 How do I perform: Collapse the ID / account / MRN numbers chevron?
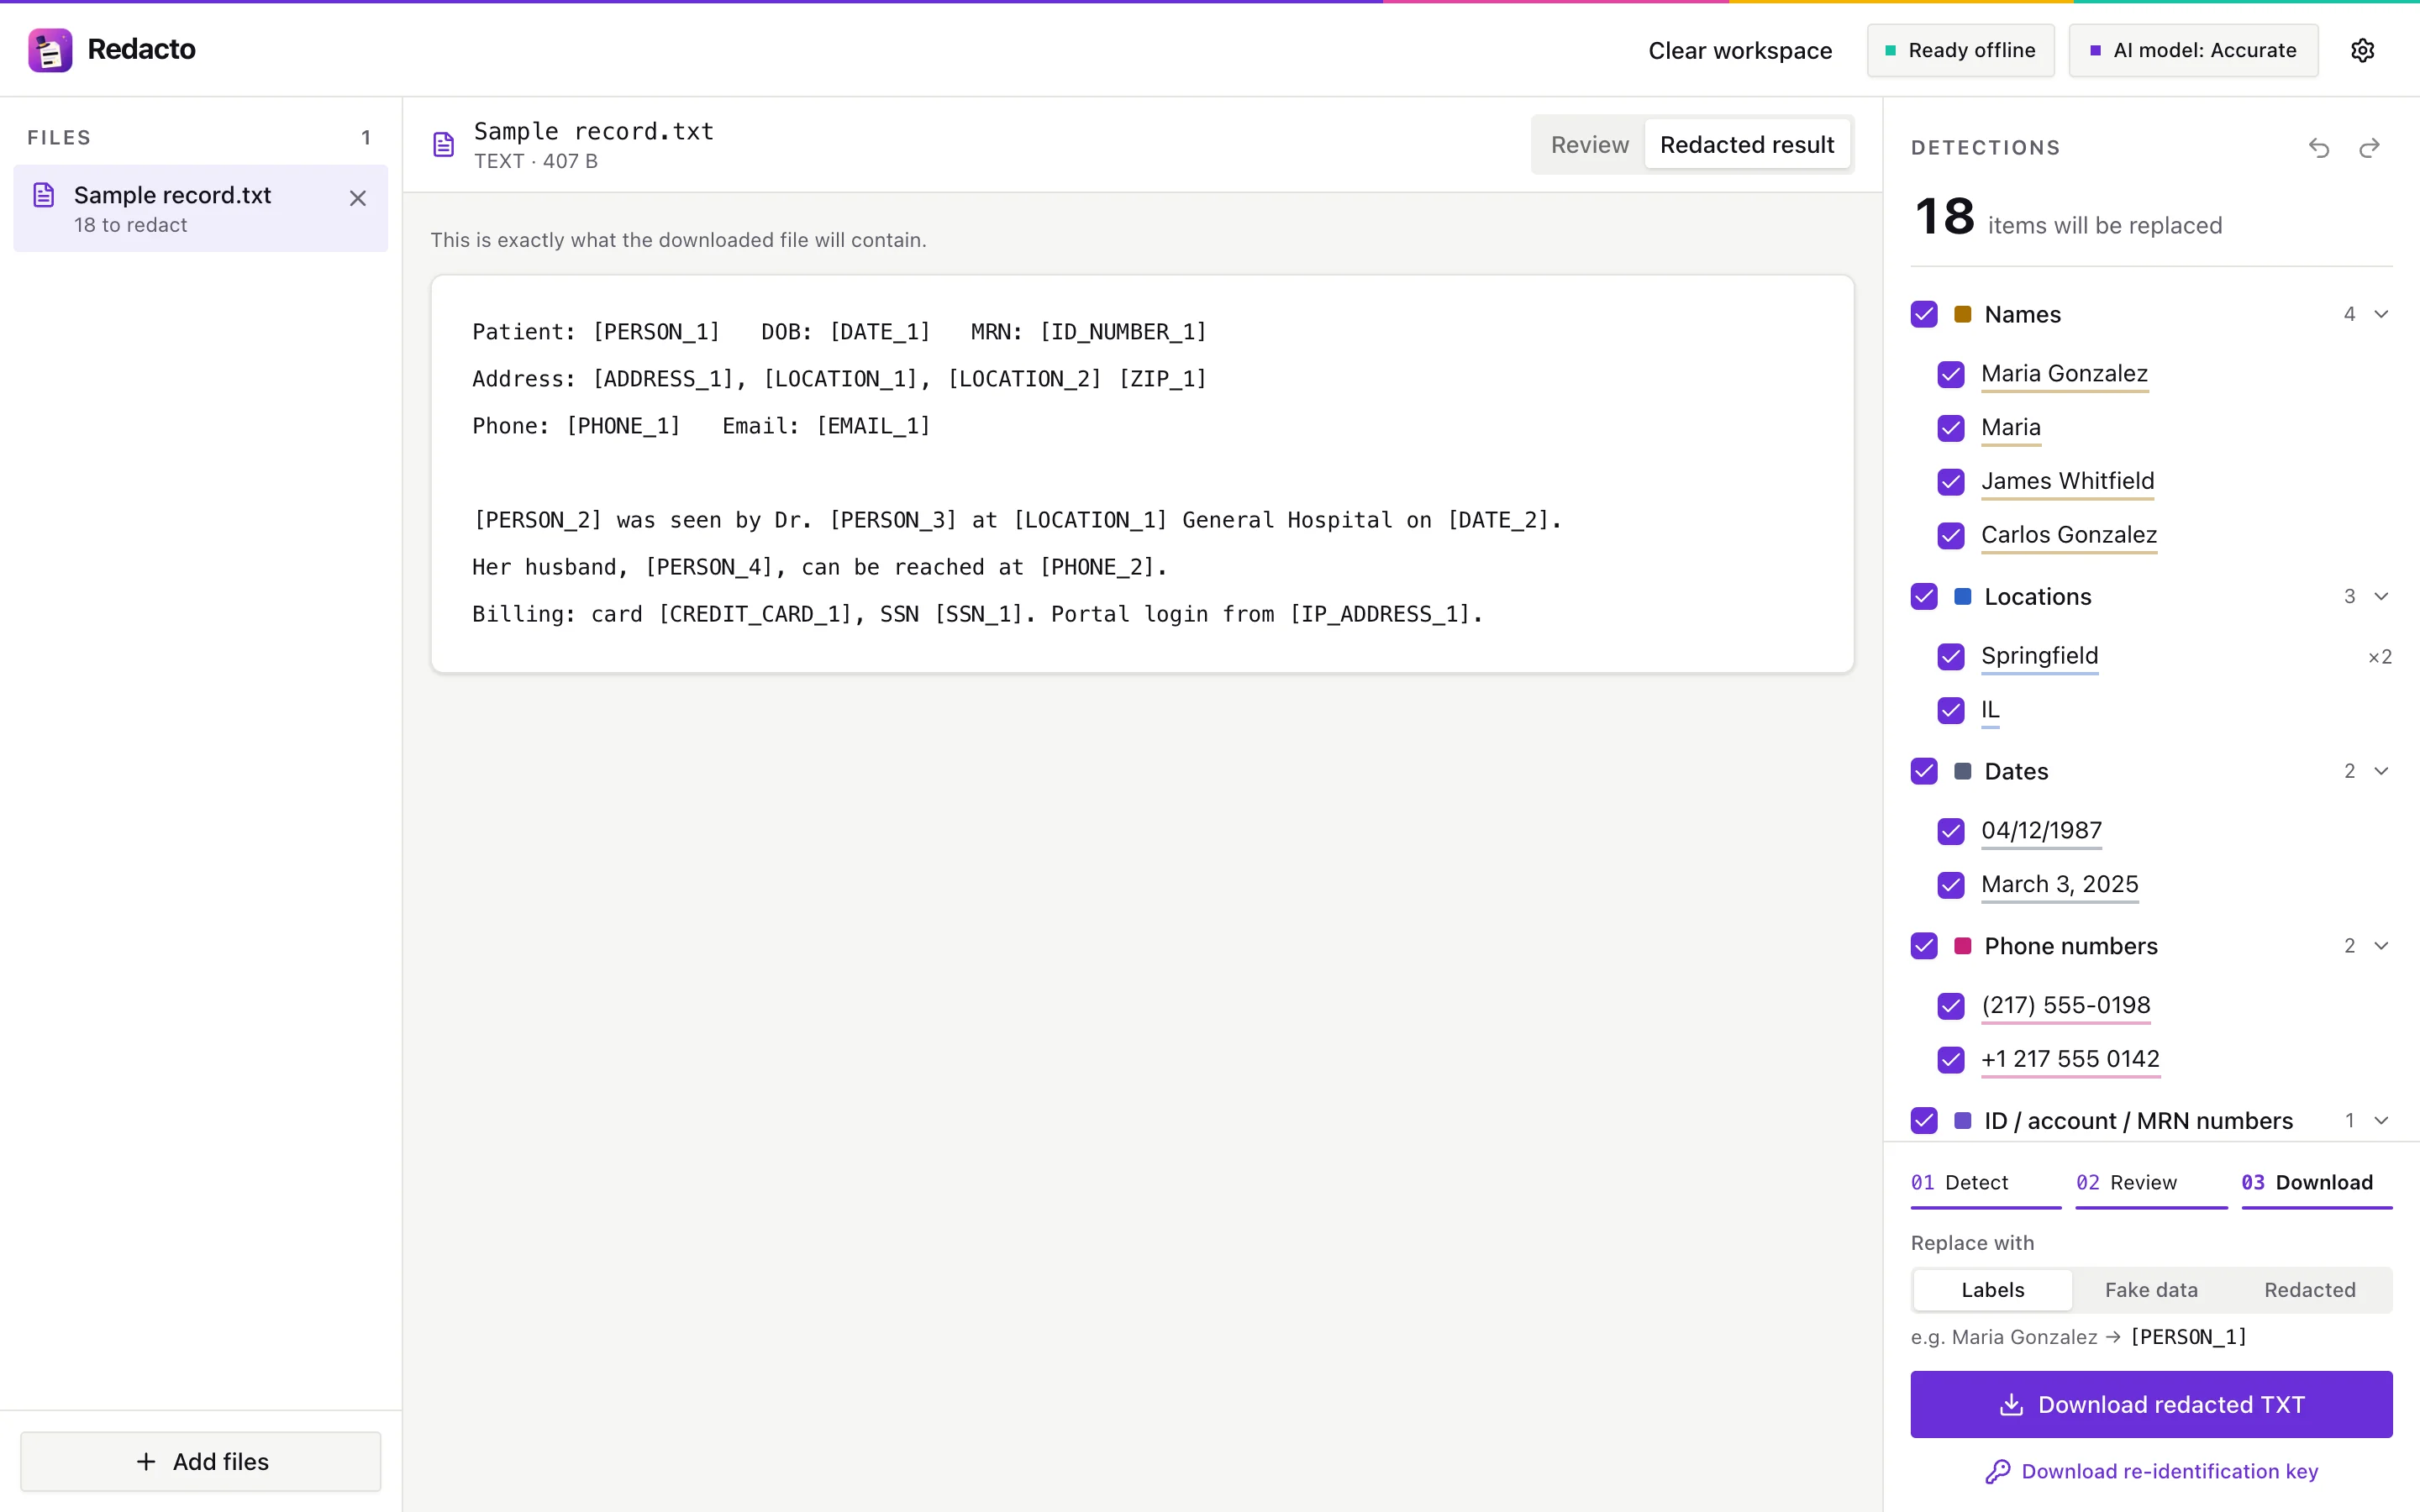pyautogui.click(x=2381, y=1121)
